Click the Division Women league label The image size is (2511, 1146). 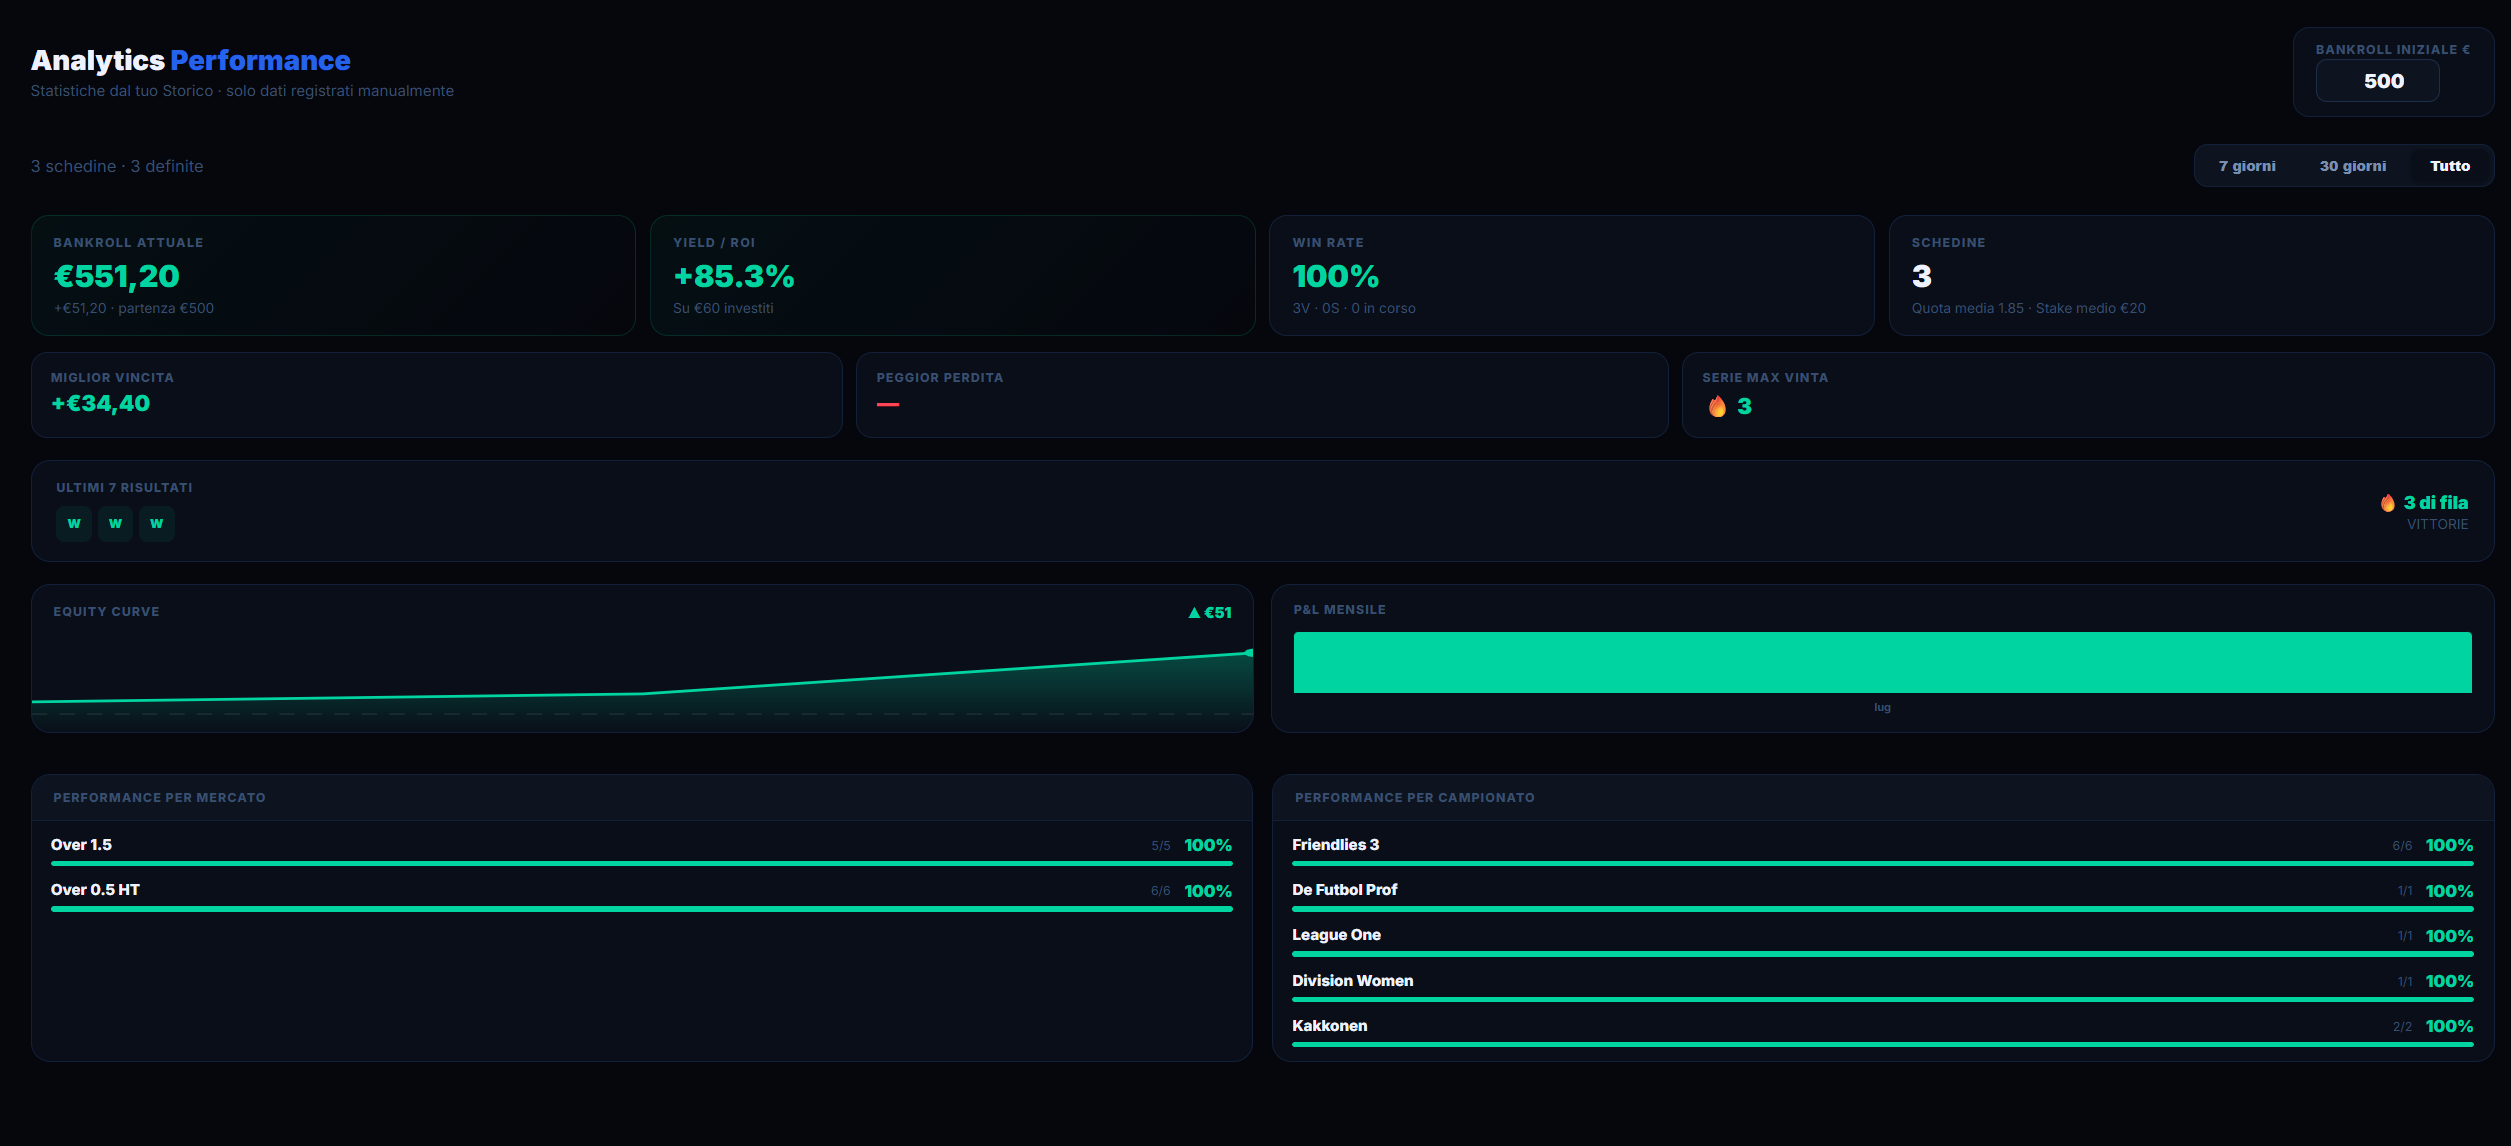point(1352,981)
